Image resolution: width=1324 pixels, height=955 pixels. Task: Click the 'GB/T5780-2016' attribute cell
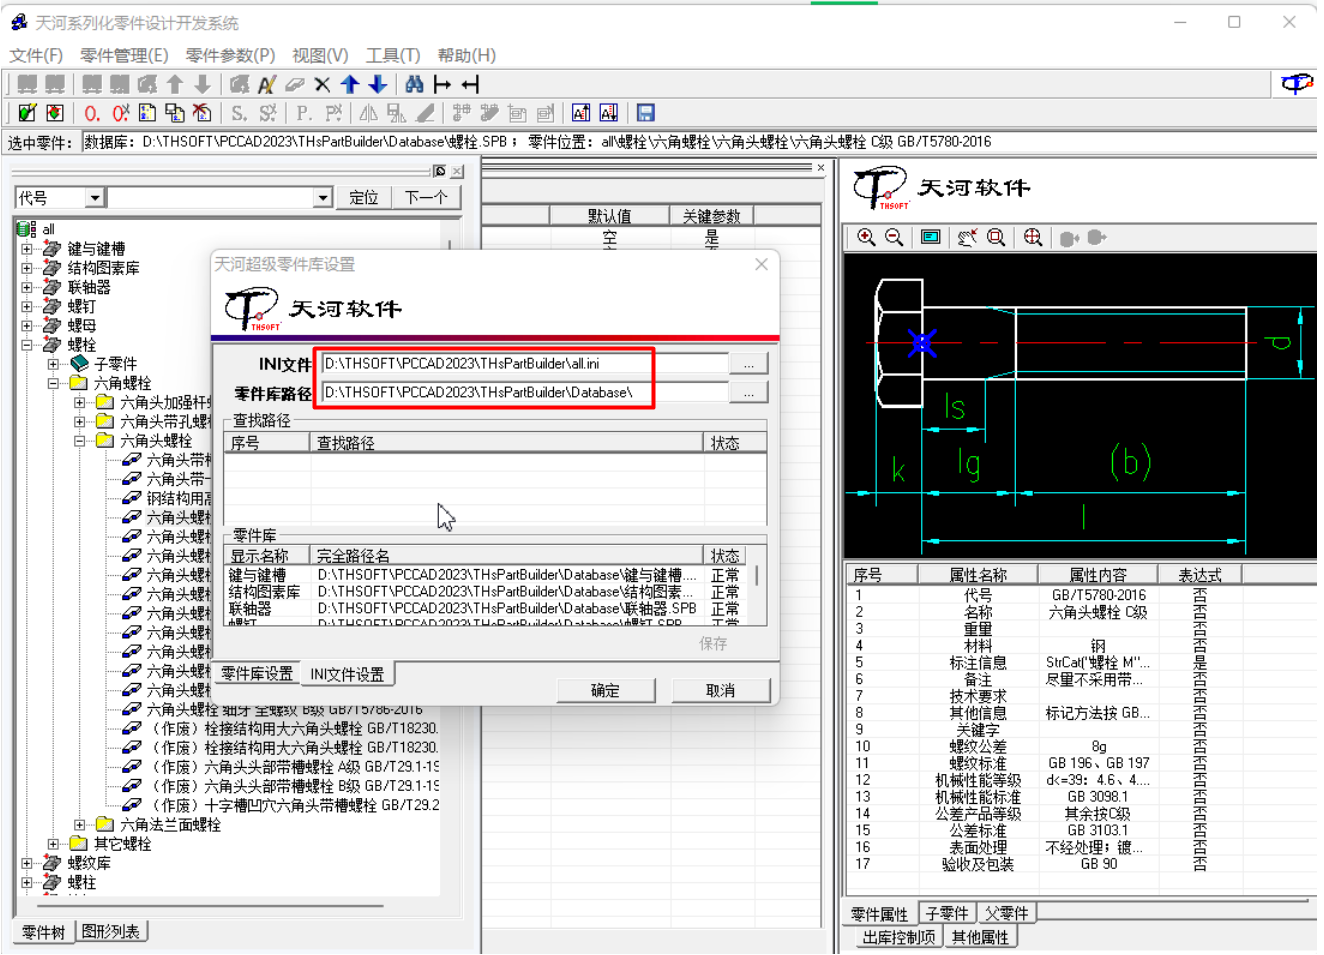point(1098,595)
